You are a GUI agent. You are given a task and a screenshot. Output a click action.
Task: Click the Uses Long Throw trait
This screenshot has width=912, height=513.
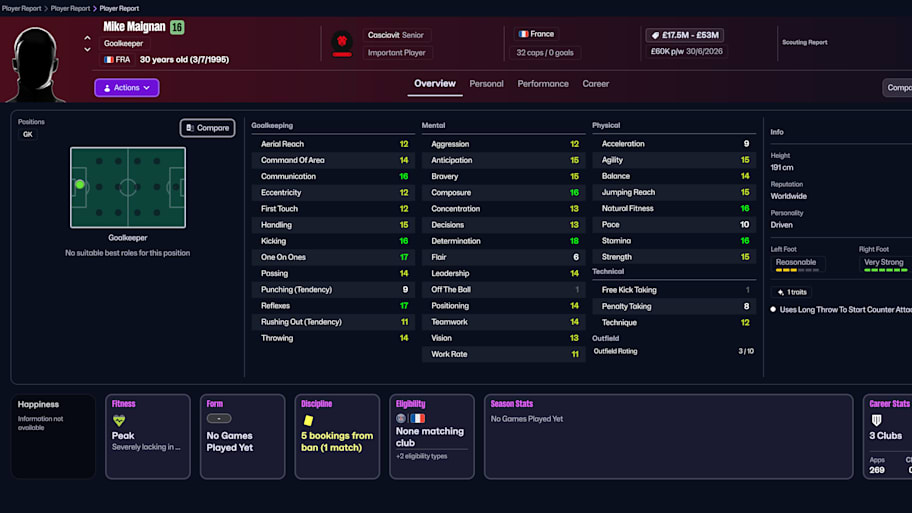point(845,309)
